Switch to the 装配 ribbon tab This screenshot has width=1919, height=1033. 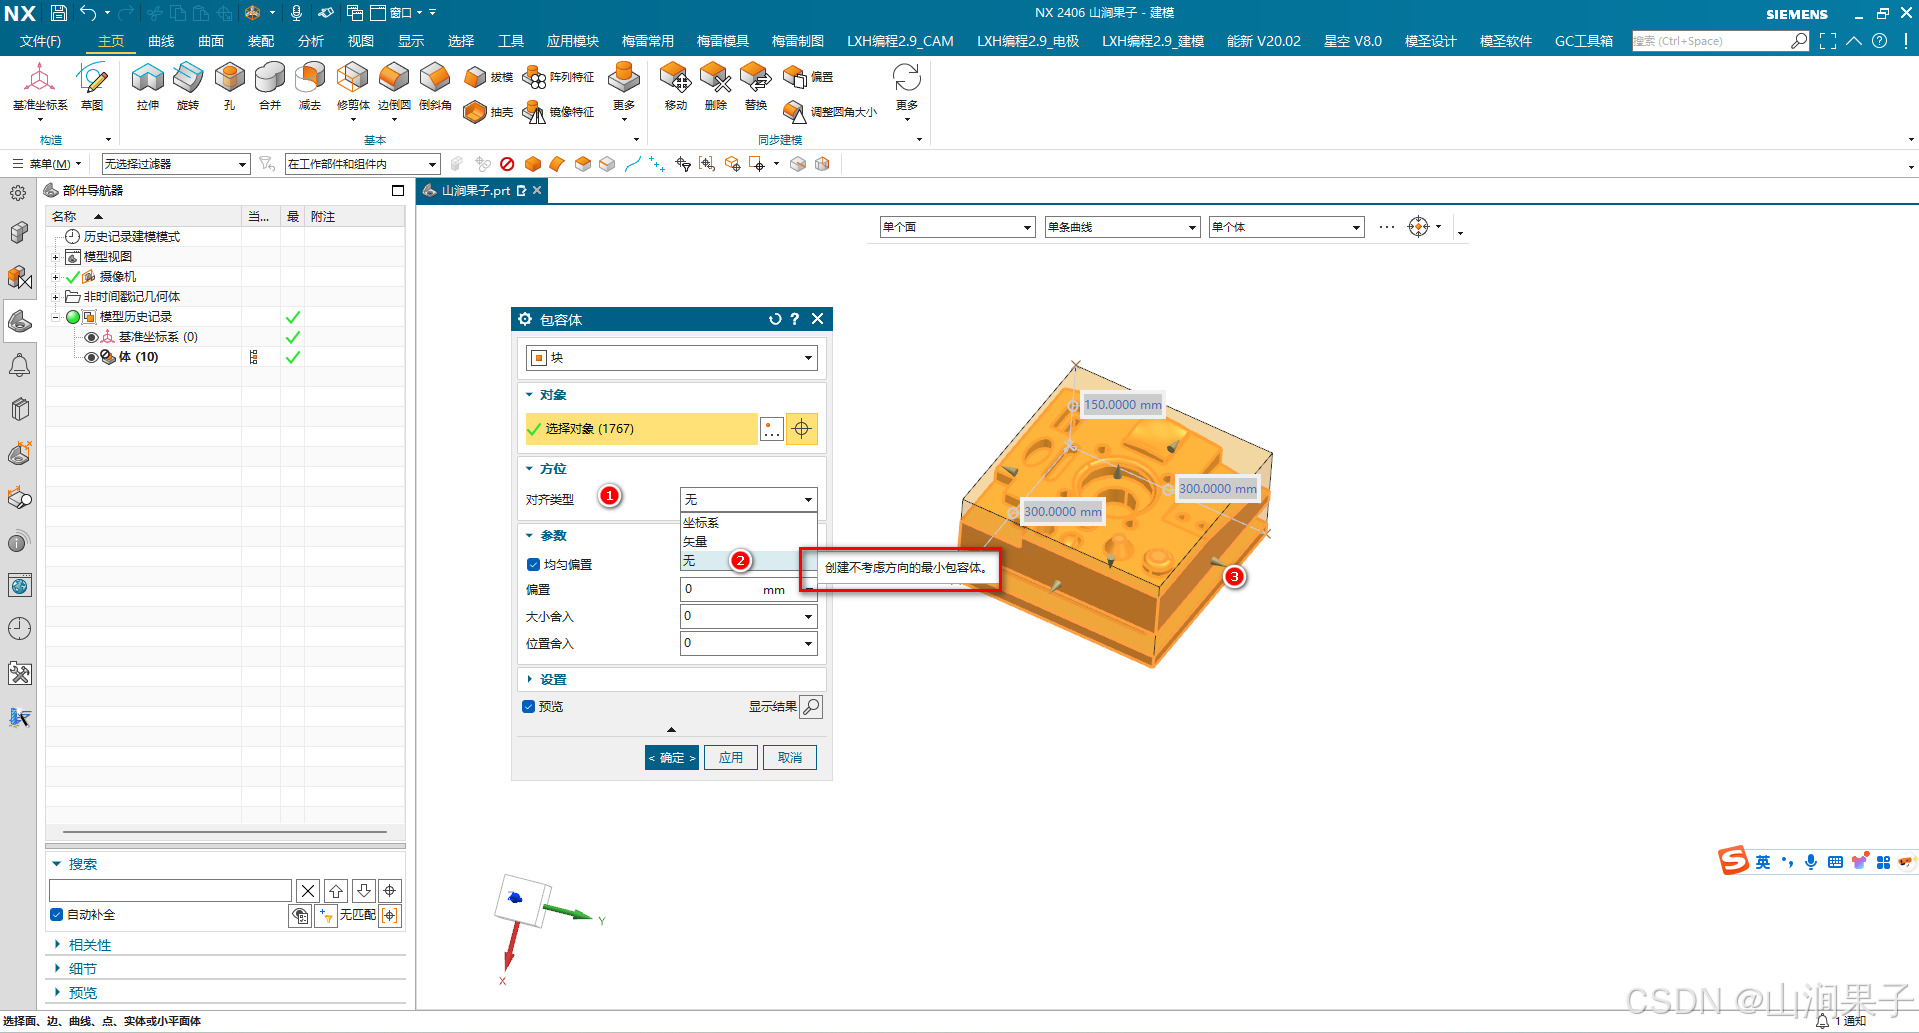tap(261, 41)
